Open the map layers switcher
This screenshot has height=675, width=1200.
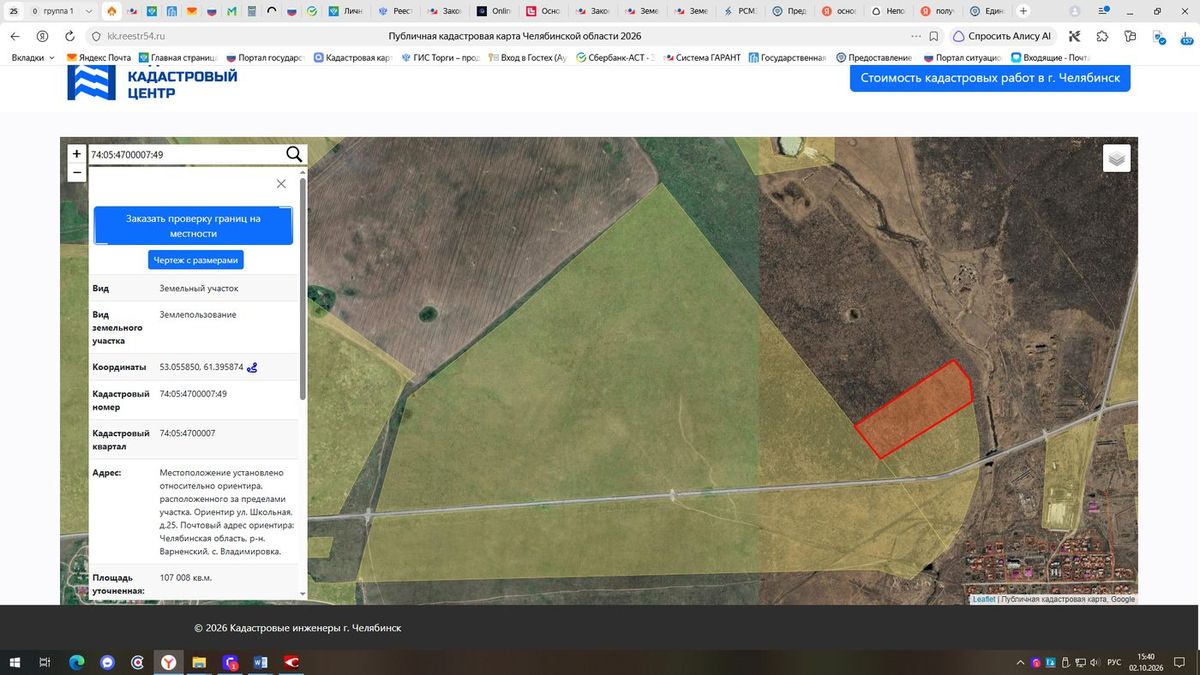(x=1117, y=158)
